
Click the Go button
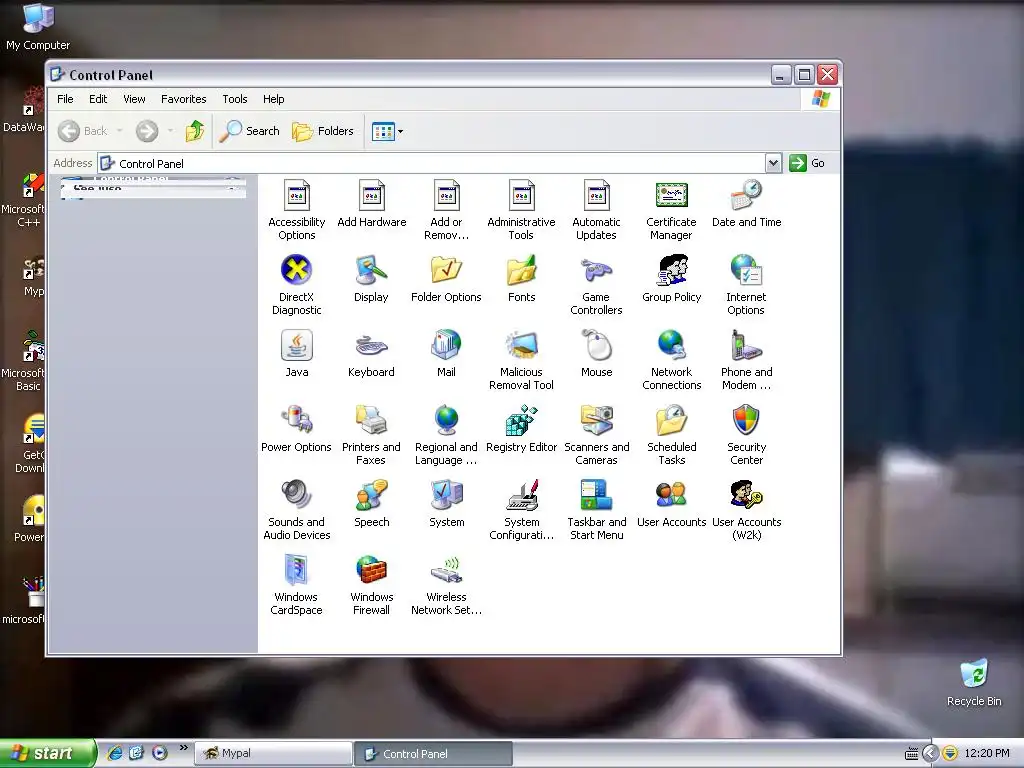(807, 163)
